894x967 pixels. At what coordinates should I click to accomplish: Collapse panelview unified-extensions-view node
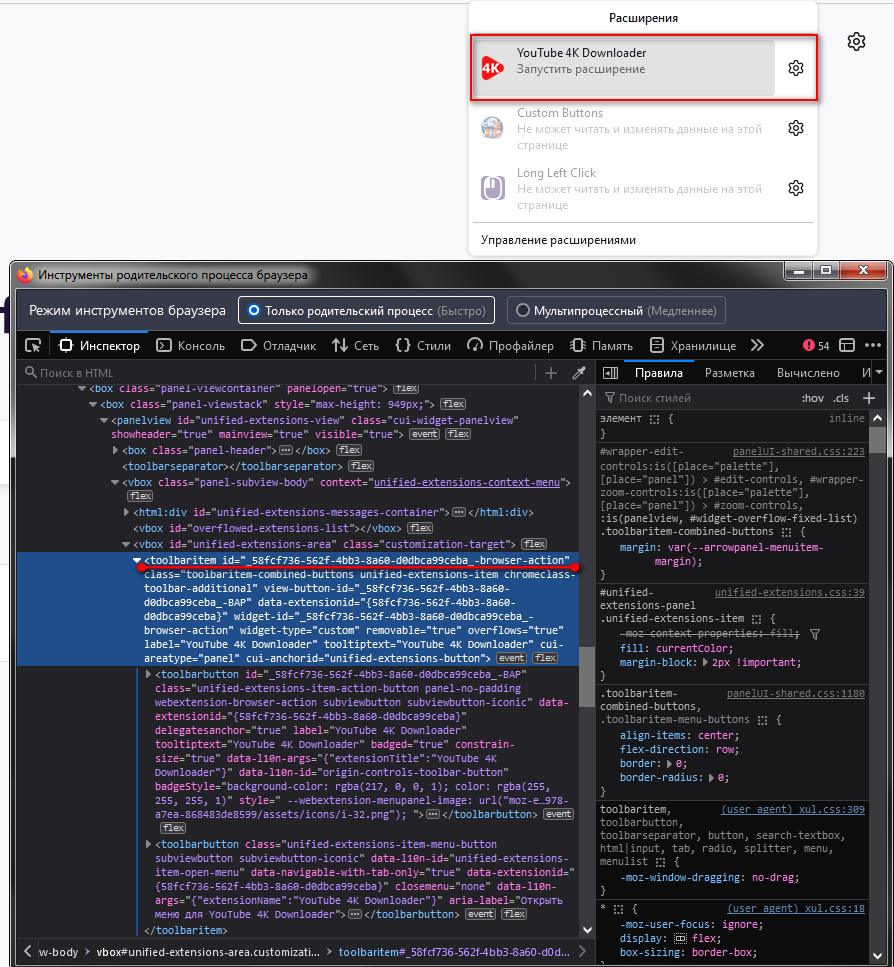104,420
